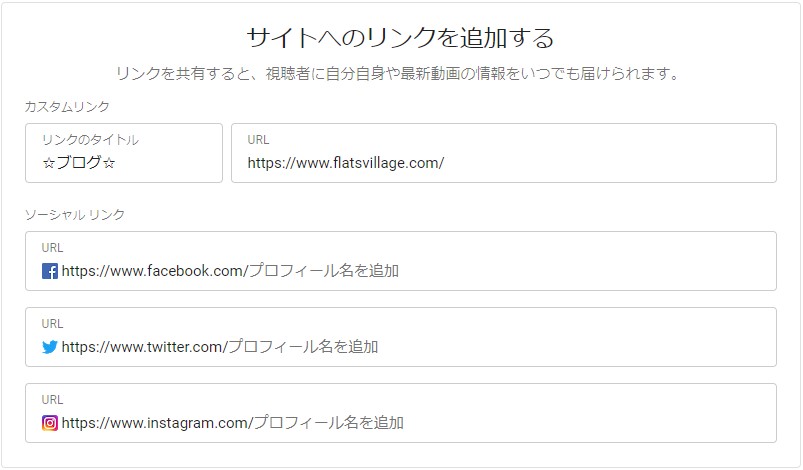Screen dimensions: 803x470
Task: Click URL label above flatsvillage address
Action: coord(258,140)
